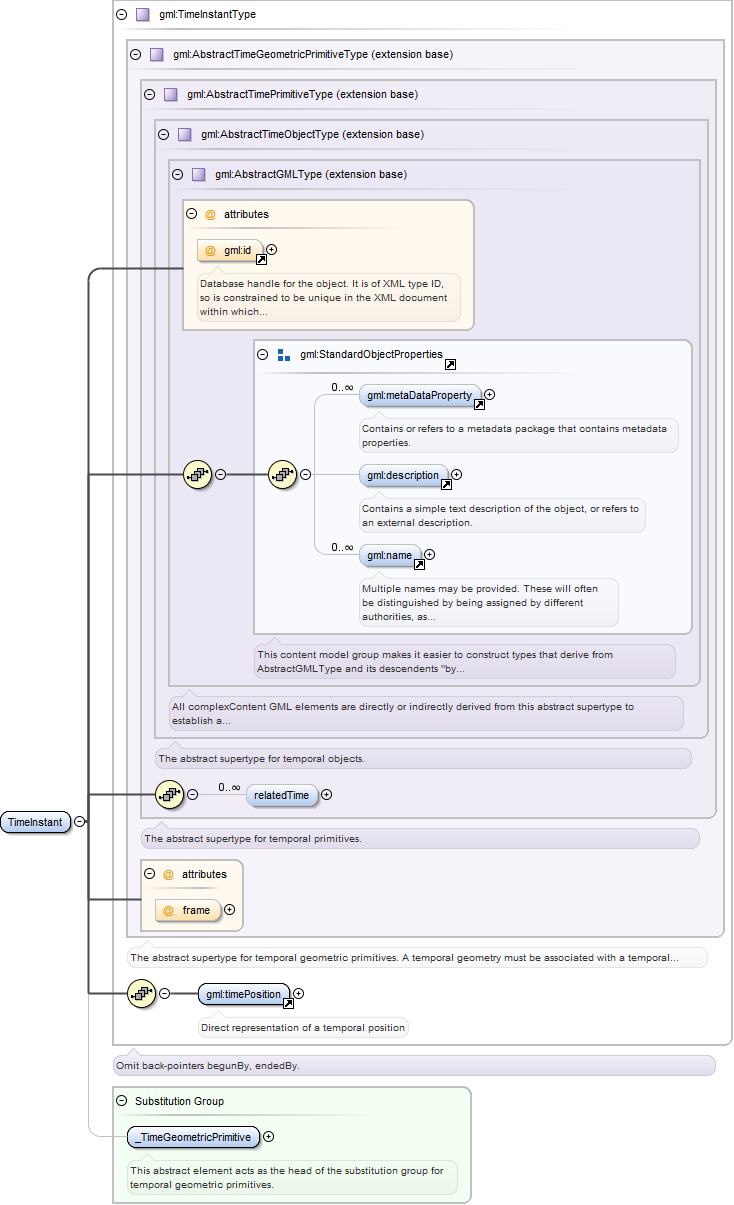Click the gml:TimeInstantType title label
The height and width of the screenshot is (1205, 734).
(207, 14)
